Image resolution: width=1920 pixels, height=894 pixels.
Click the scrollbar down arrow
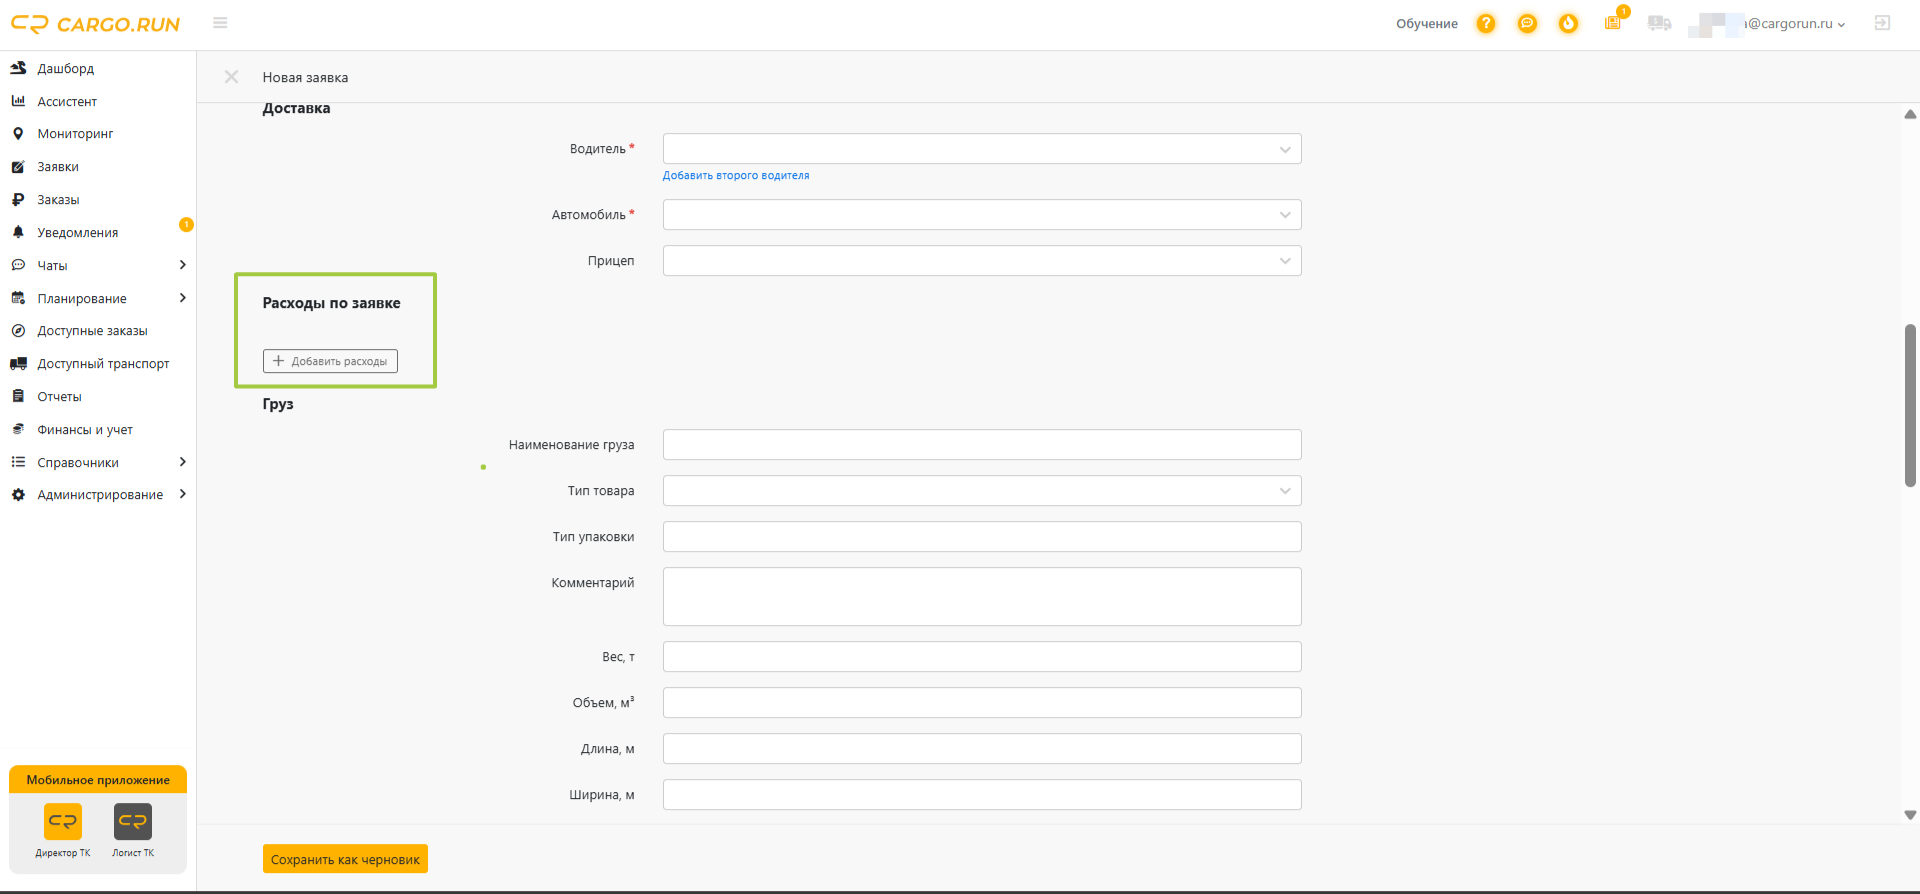click(x=1910, y=815)
